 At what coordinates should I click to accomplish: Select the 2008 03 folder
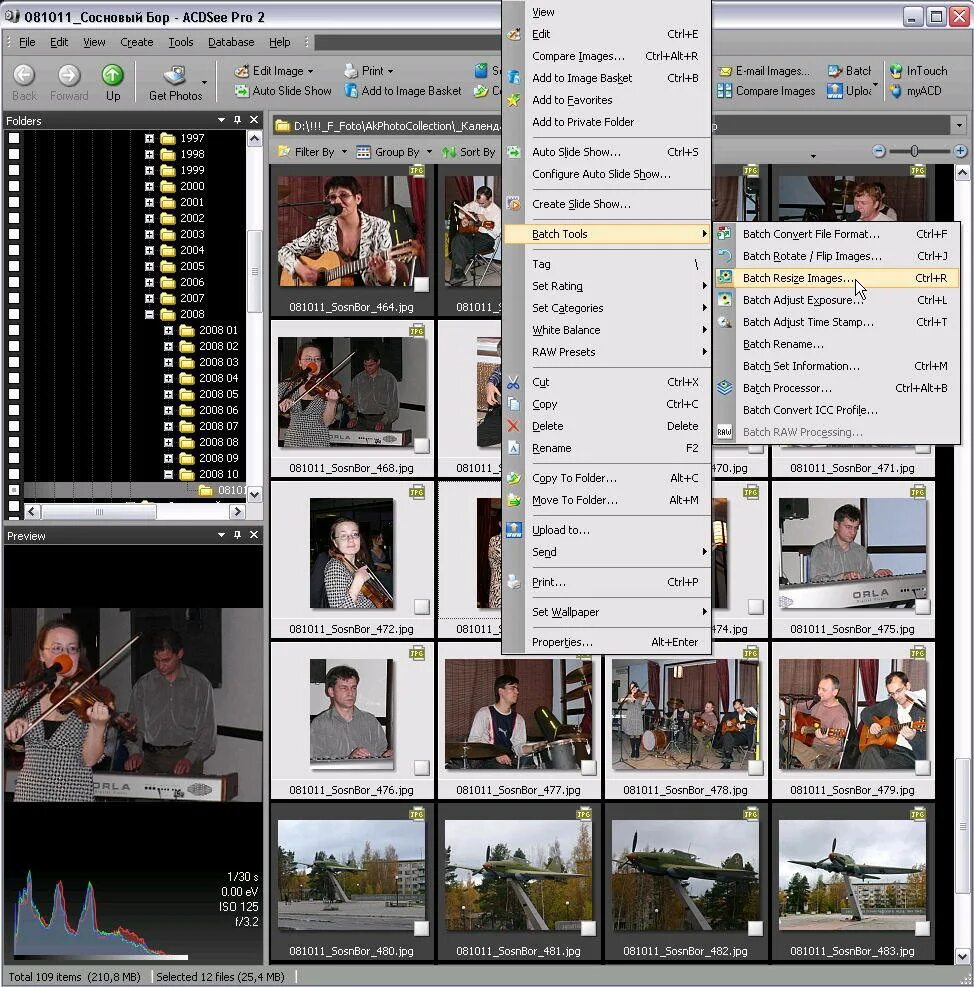218,362
